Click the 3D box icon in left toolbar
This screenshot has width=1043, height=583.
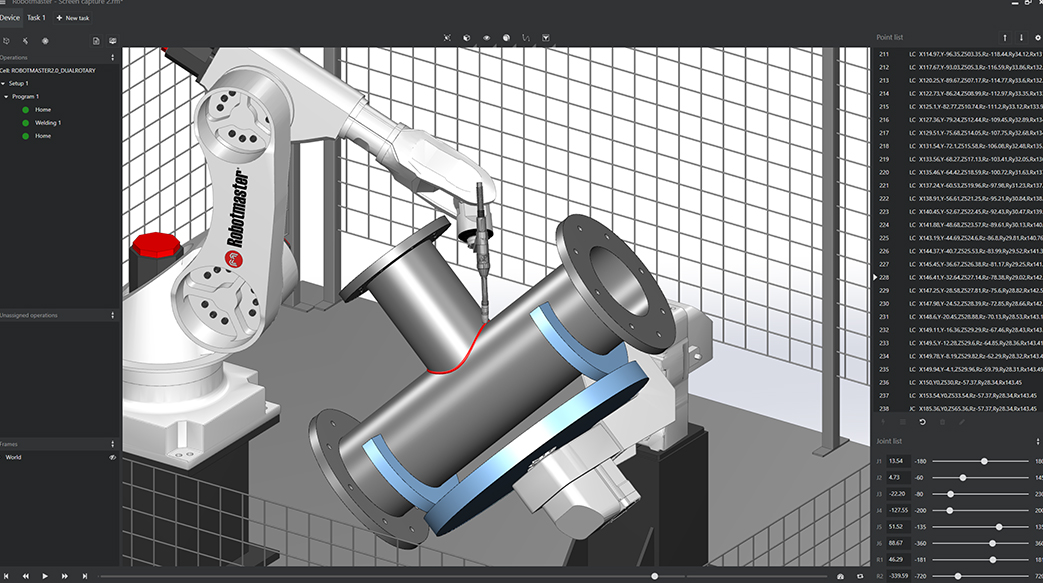[x=6, y=41]
